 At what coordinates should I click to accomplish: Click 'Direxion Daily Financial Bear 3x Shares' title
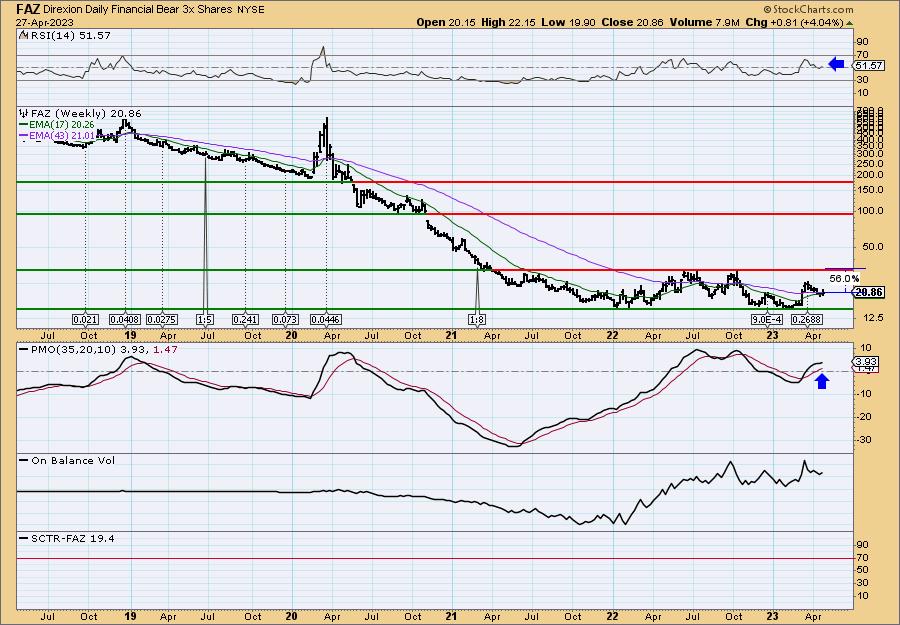[138, 9]
